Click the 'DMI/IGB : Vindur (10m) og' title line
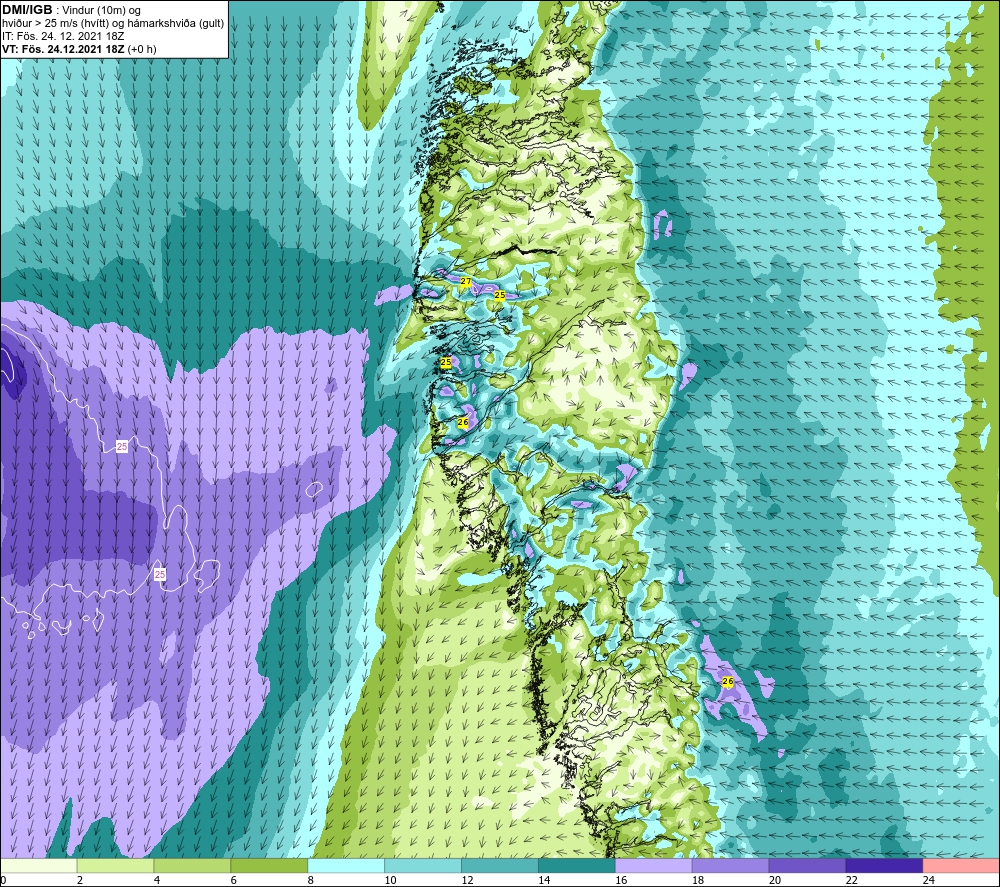This screenshot has width=1000, height=887. tap(72, 10)
